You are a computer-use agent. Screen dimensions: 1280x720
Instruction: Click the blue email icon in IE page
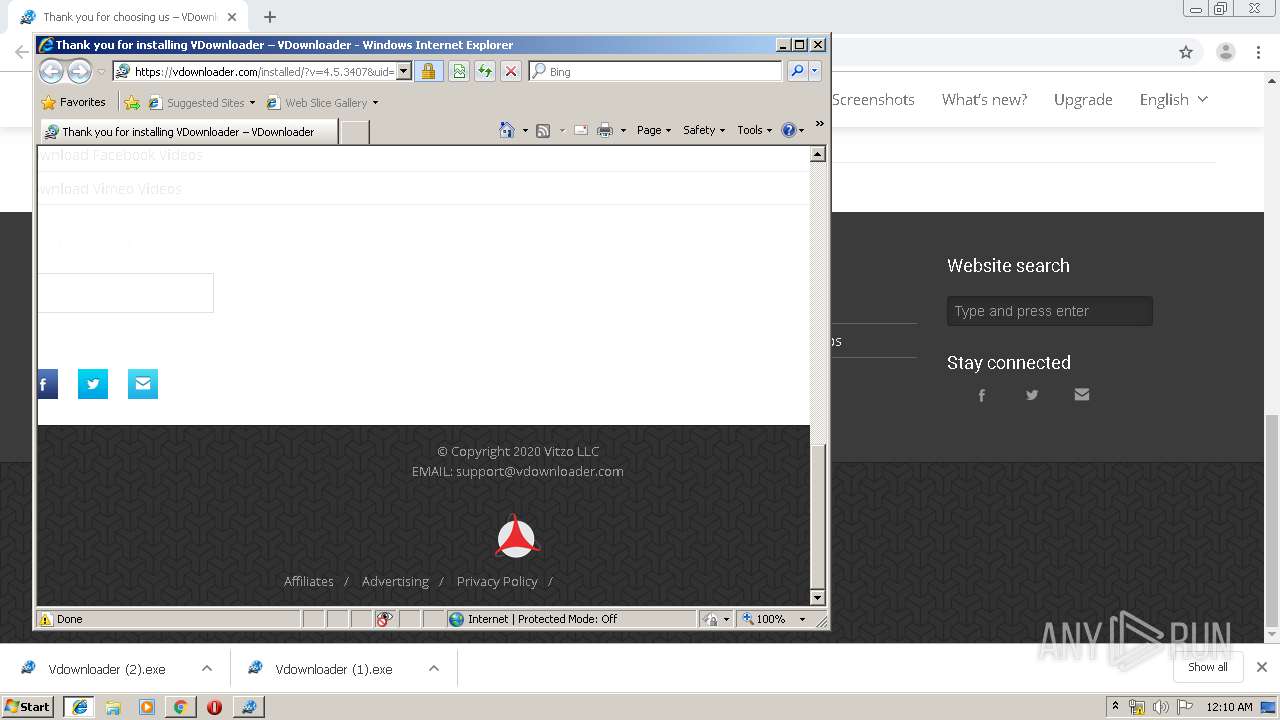point(143,384)
